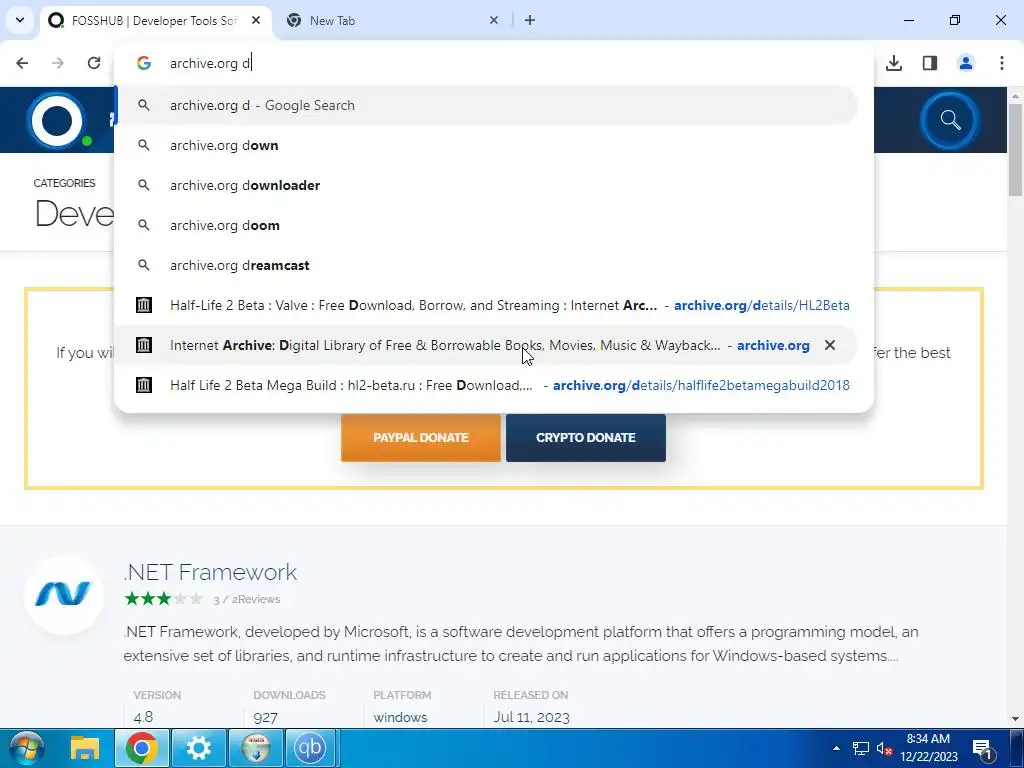Open the globe download-manager taskbar icon
Viewport: 1024px width, 768px height.
255,748
